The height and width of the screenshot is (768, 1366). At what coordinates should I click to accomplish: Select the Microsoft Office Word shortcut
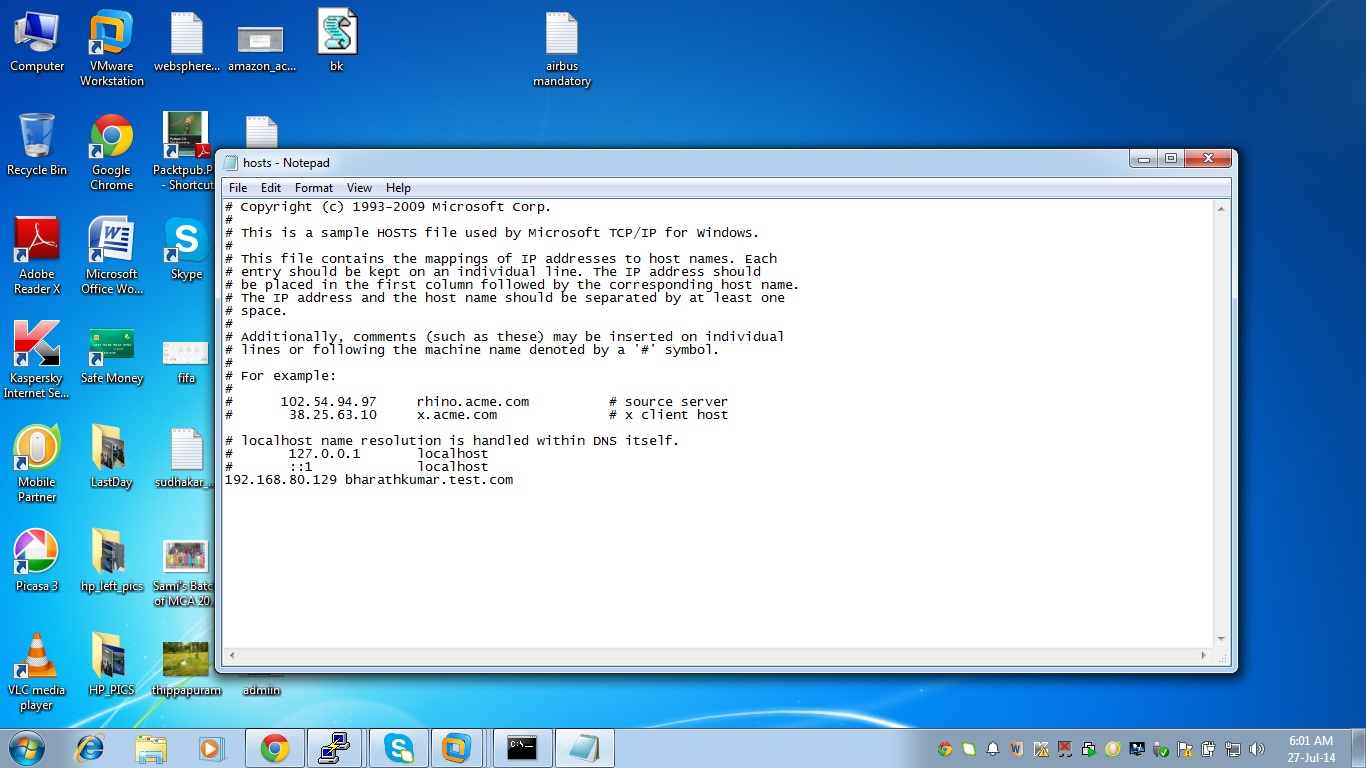[112, 256]
